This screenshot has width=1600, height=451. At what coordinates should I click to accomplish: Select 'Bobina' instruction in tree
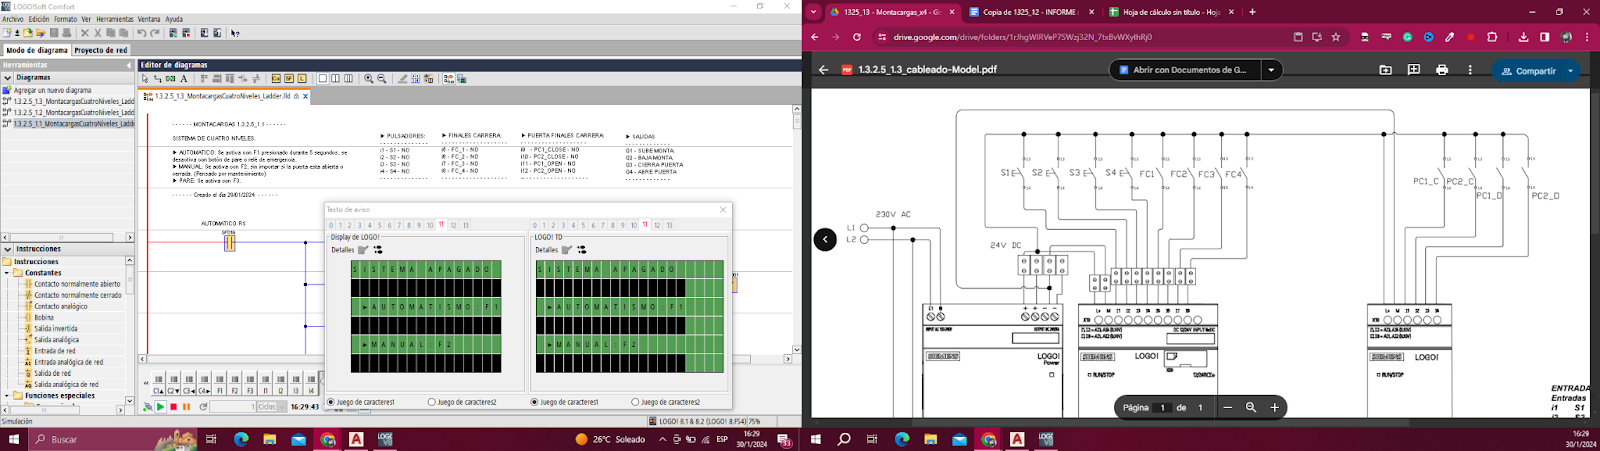click(44, 317)
